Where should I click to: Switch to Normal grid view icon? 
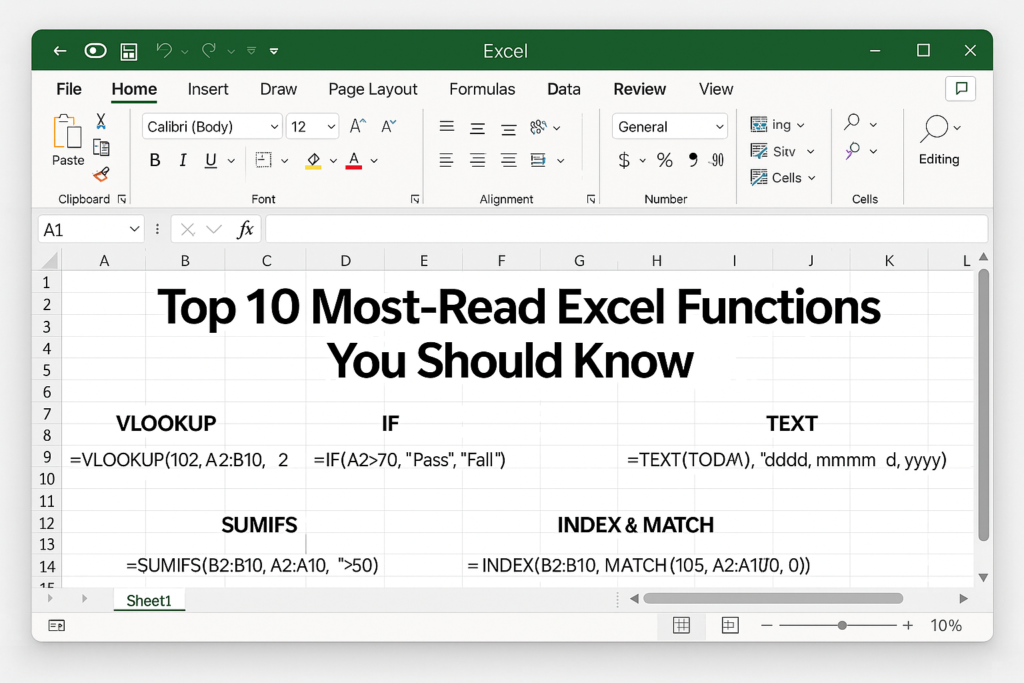coord(681,626)
